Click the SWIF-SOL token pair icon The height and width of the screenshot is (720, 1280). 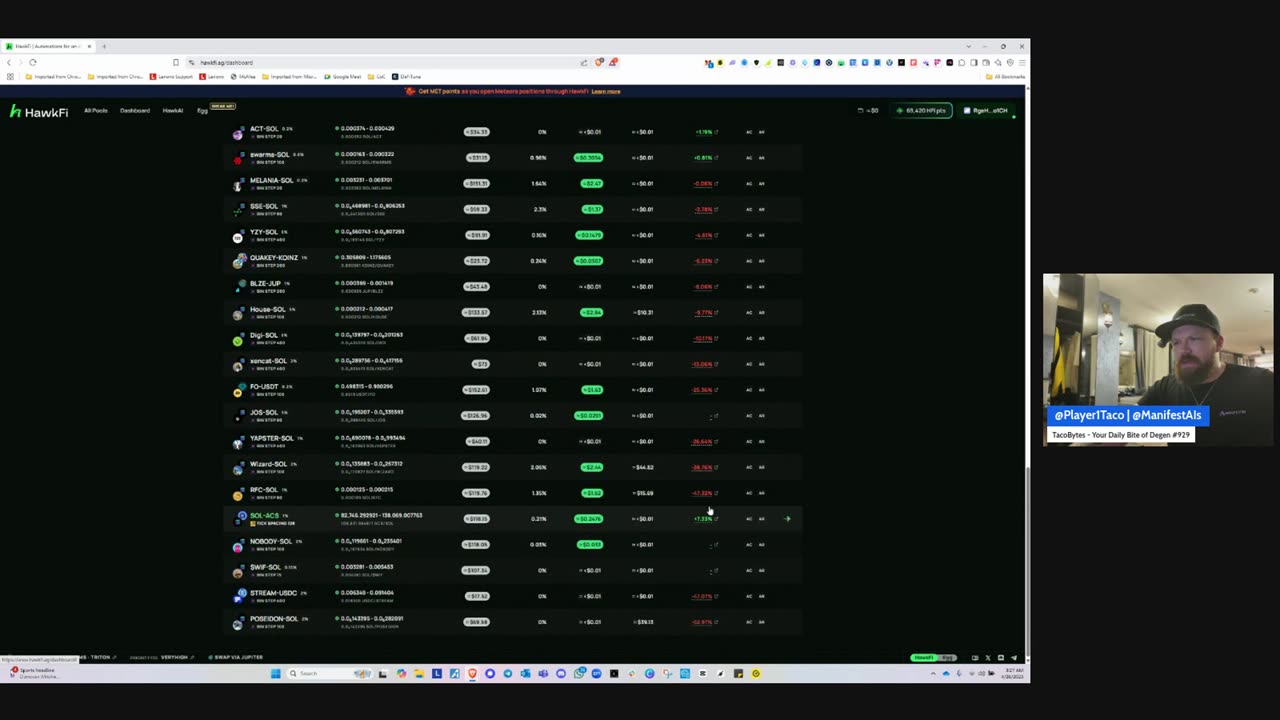[x=237, y=571]
